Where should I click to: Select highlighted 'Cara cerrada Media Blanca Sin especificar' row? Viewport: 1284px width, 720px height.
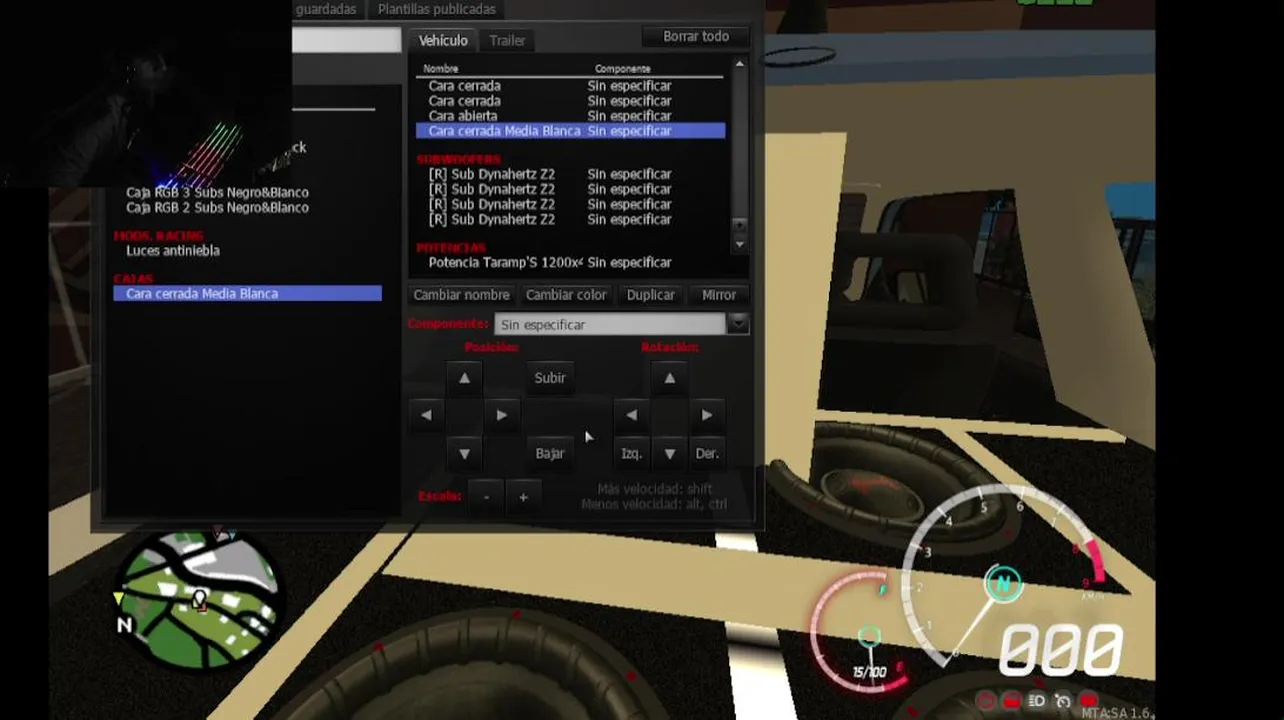pyautogui.click(x=570, y=131)
